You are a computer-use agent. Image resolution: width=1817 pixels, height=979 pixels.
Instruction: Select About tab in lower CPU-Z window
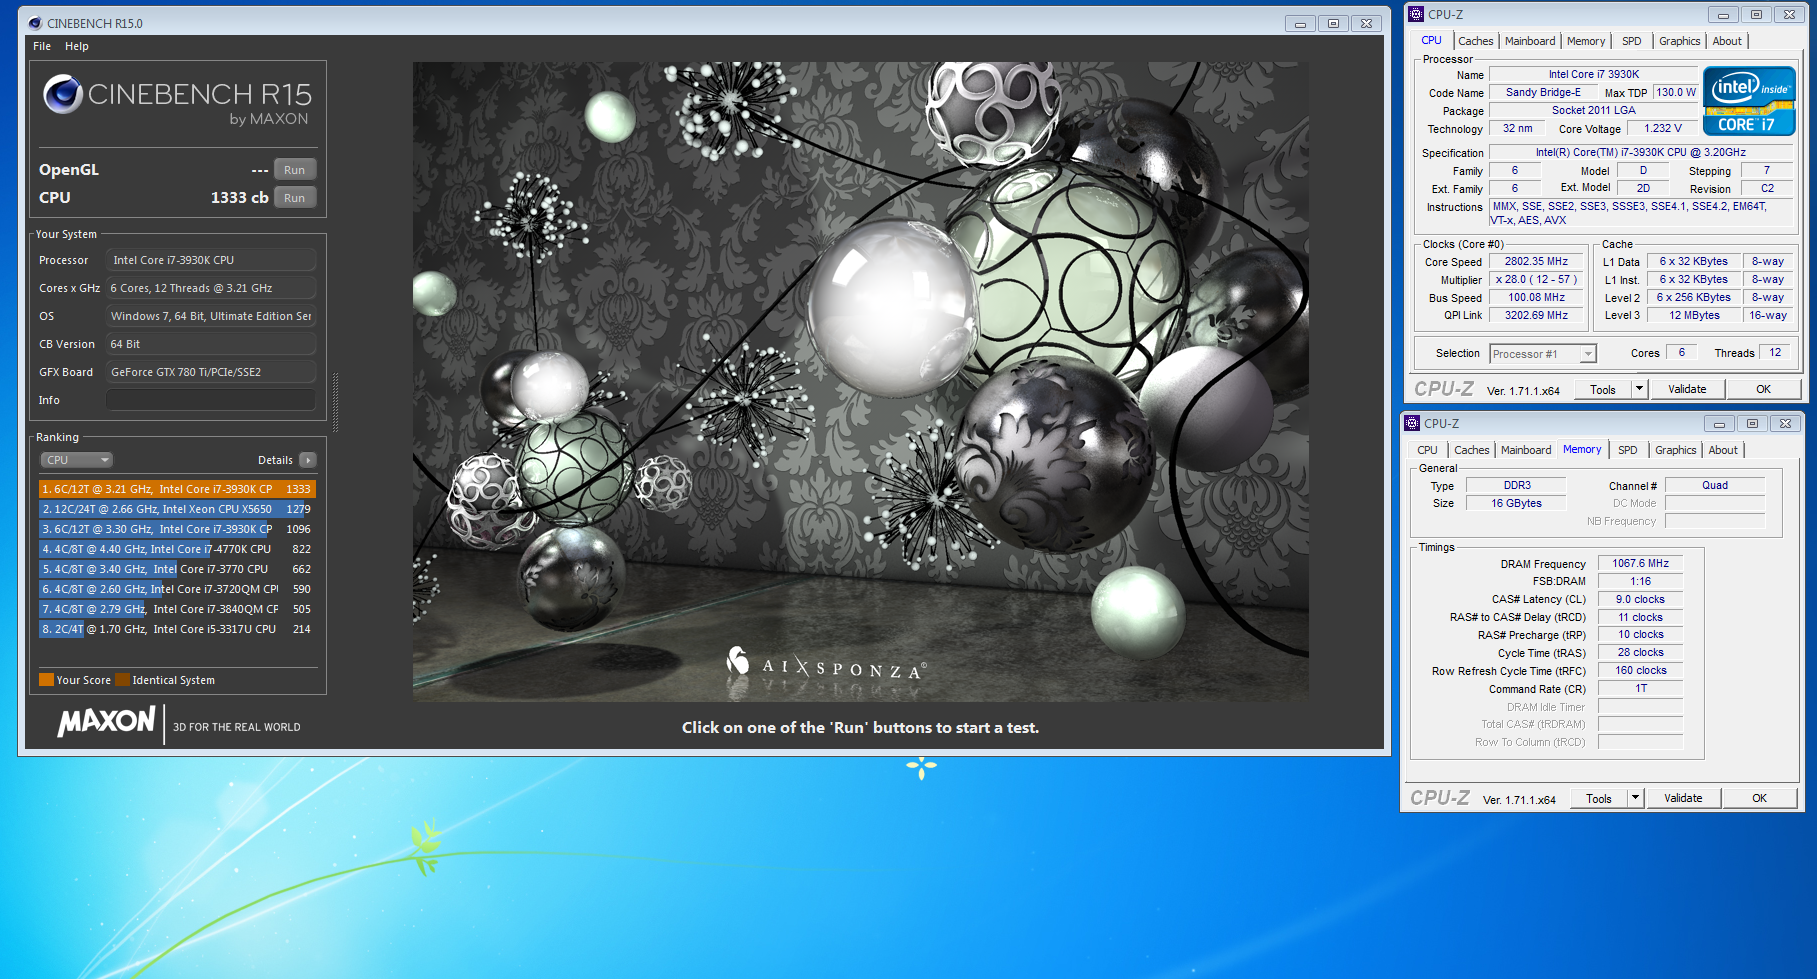tap(1723, 450)
